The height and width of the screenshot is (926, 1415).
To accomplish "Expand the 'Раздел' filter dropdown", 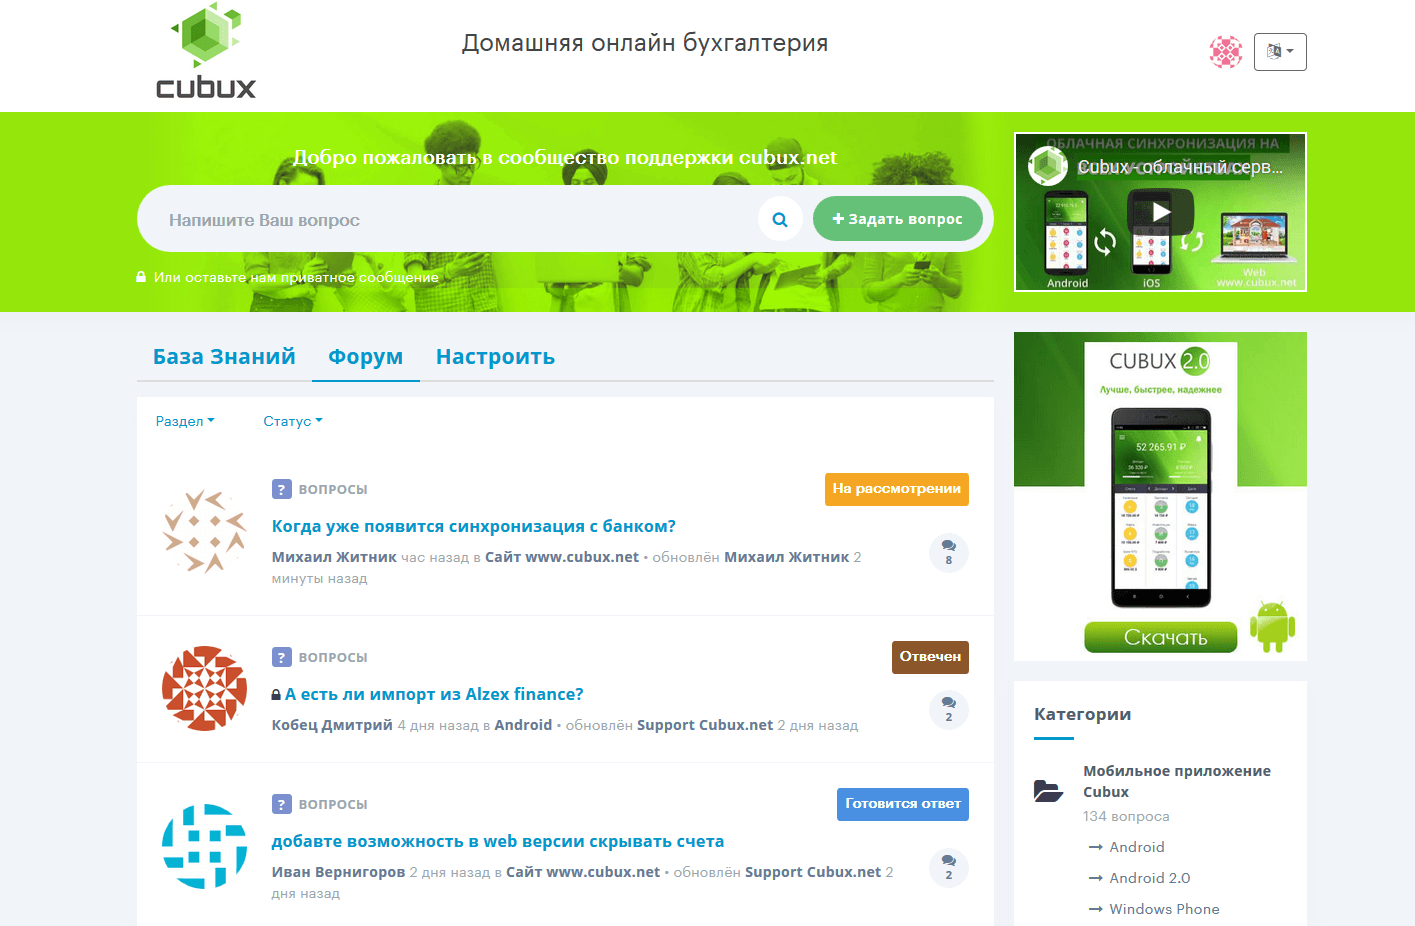I will 185,421.
